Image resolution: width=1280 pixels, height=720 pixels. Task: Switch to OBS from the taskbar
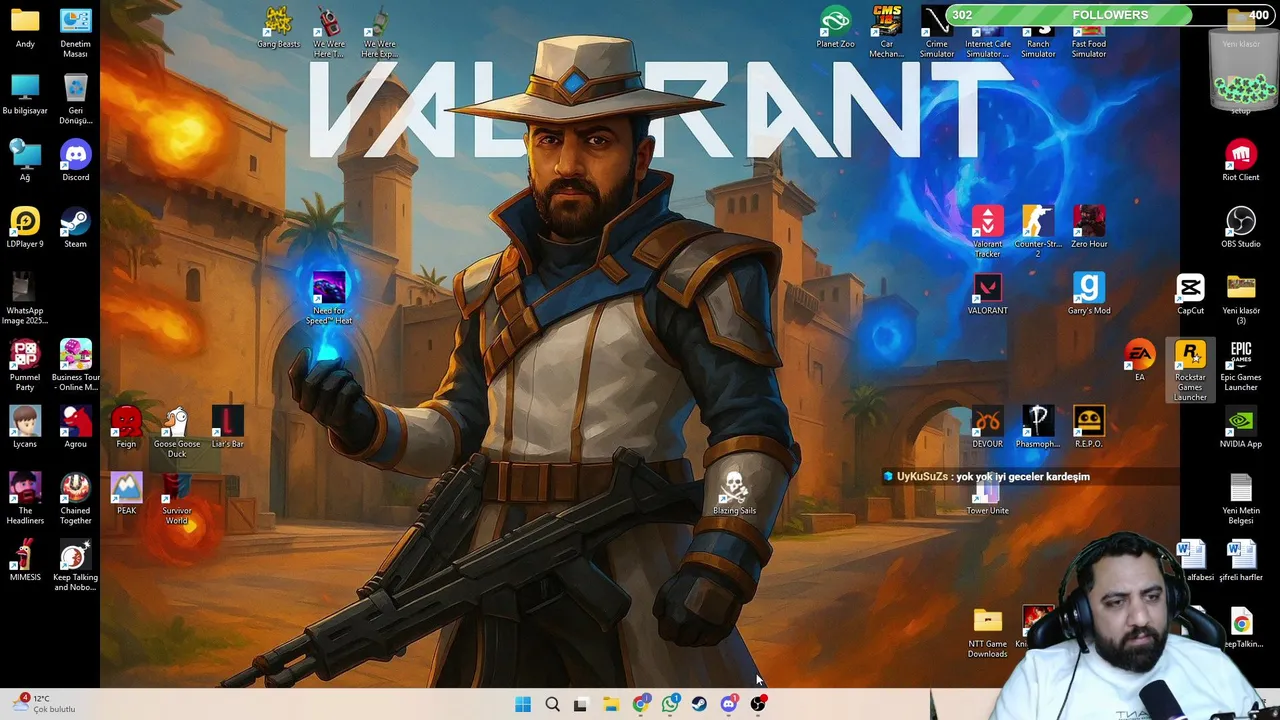(758, 705)
